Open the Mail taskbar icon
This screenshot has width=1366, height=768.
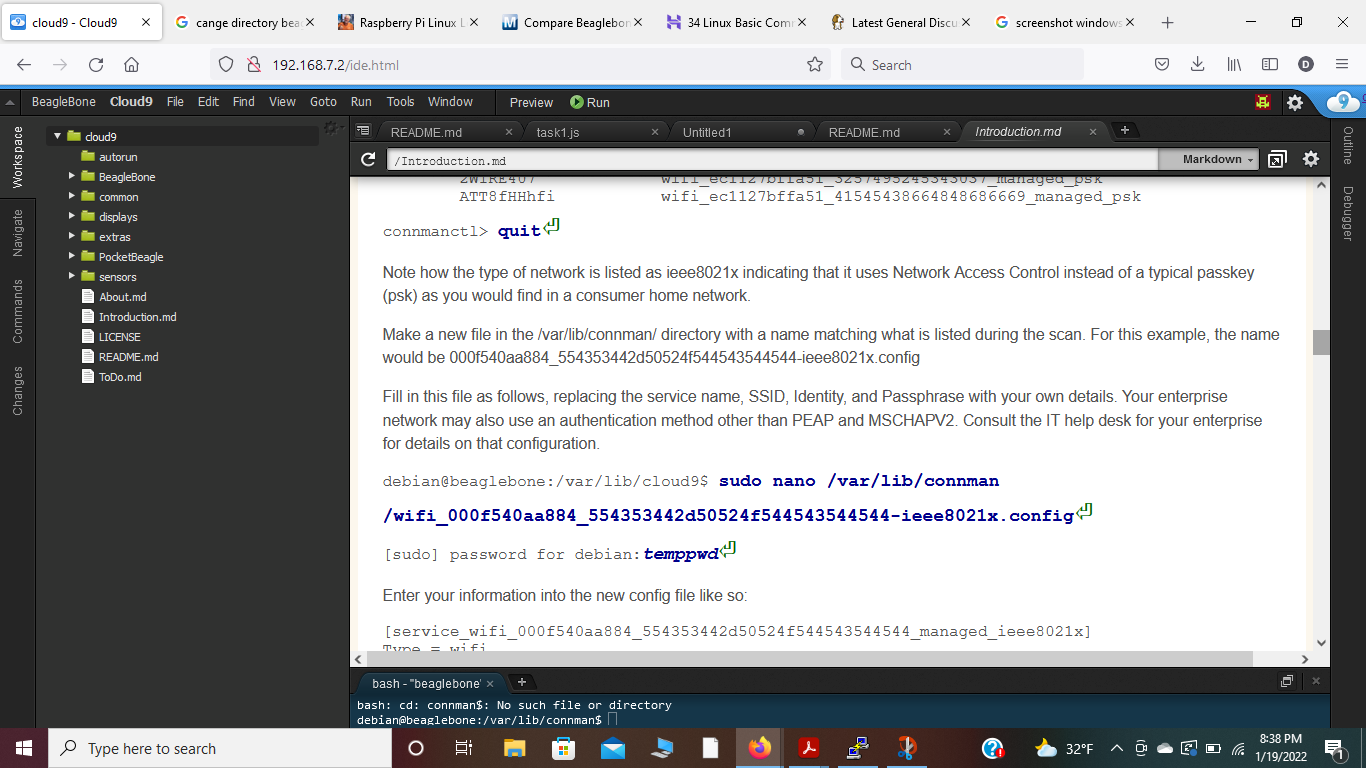(x=613, y=748)
